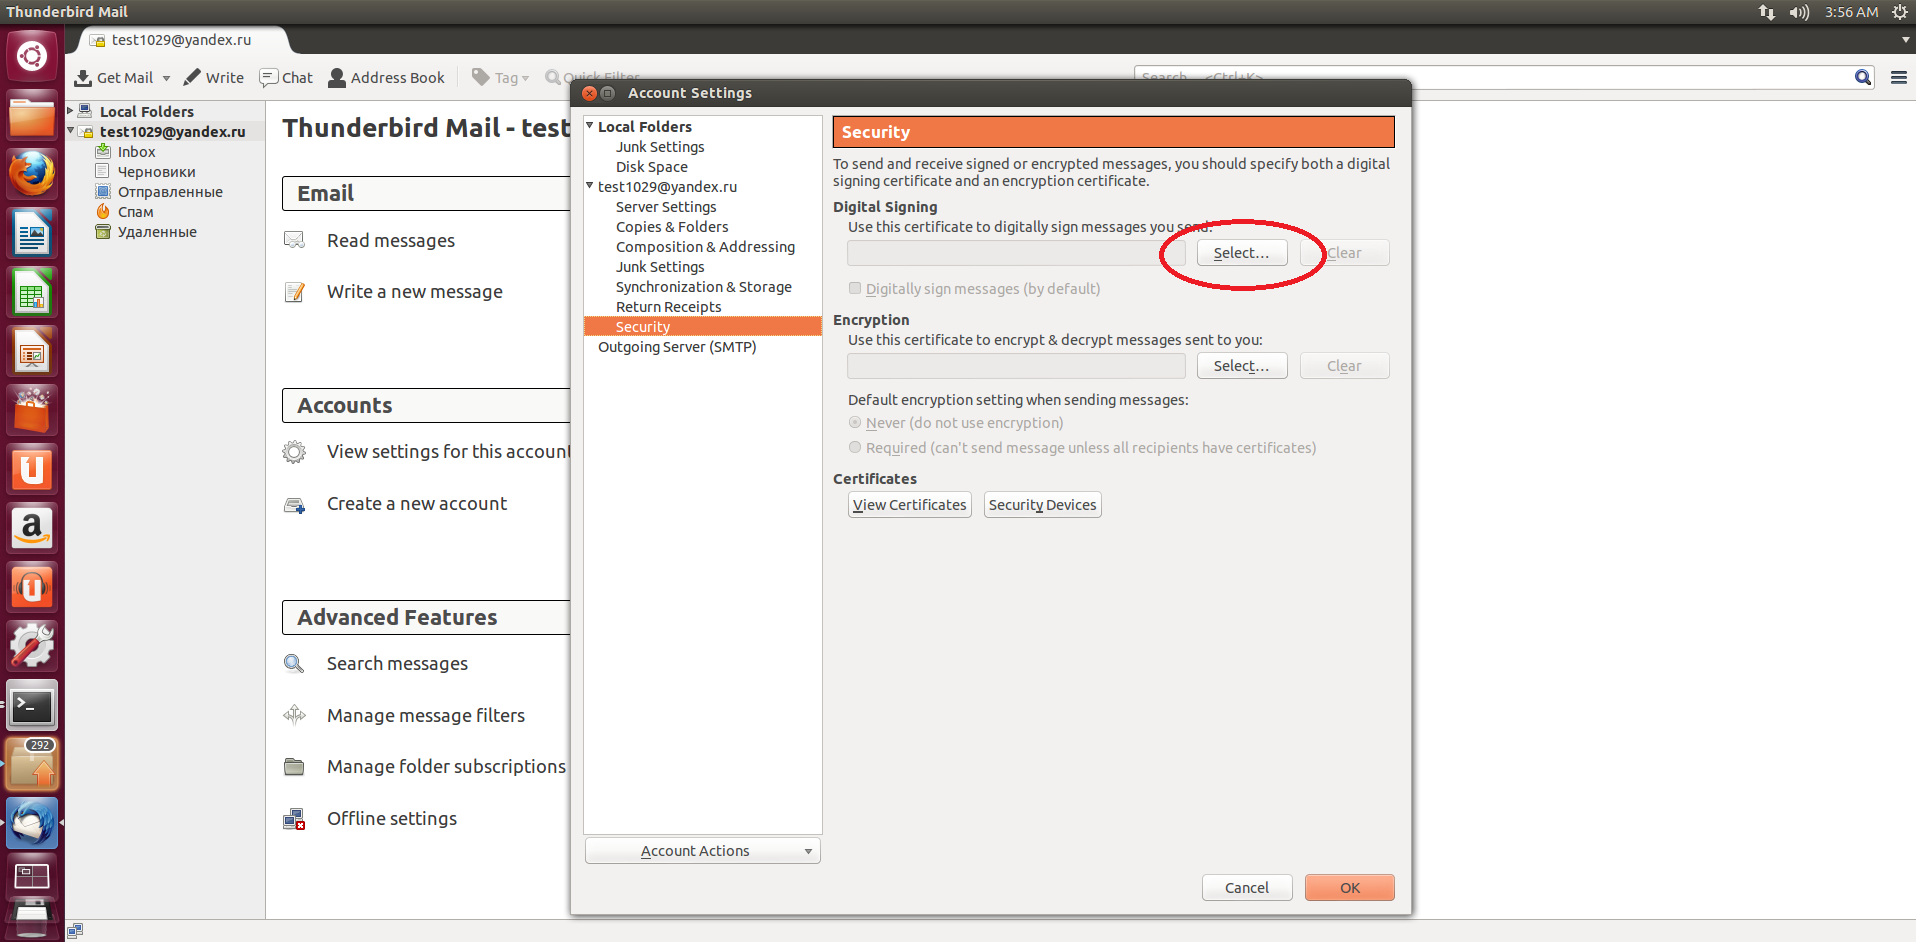
Task: Click the Search messages magnifier icon
Action: 294,663
